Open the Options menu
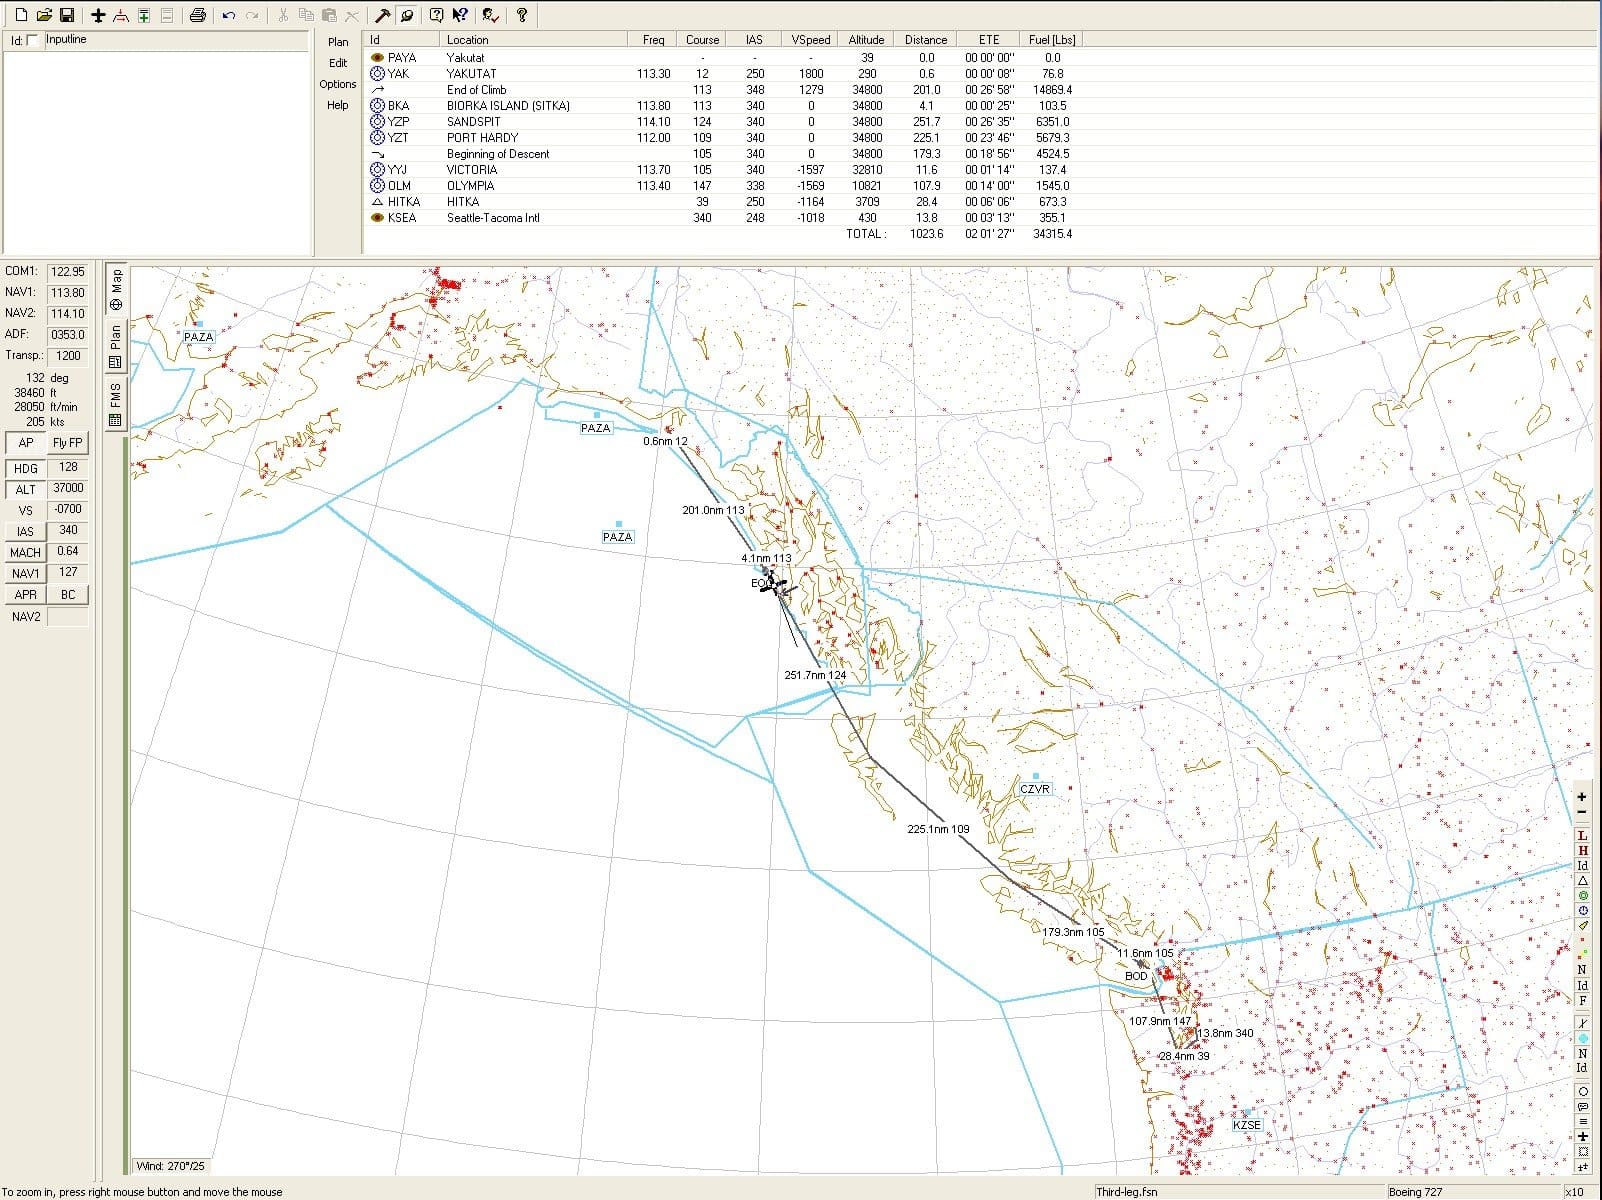 337,84
